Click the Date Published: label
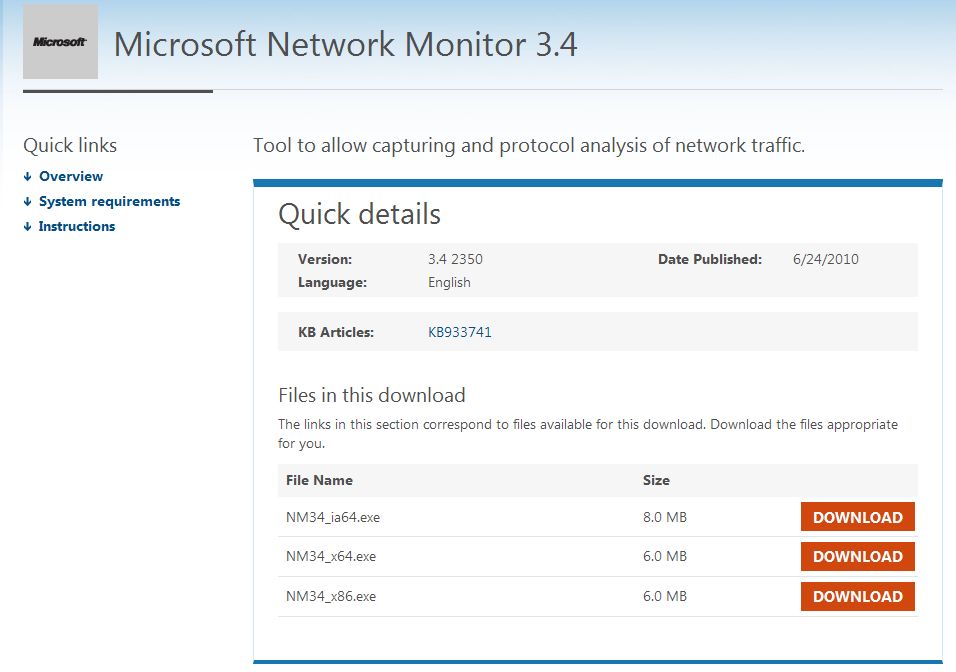 point(710,259)
